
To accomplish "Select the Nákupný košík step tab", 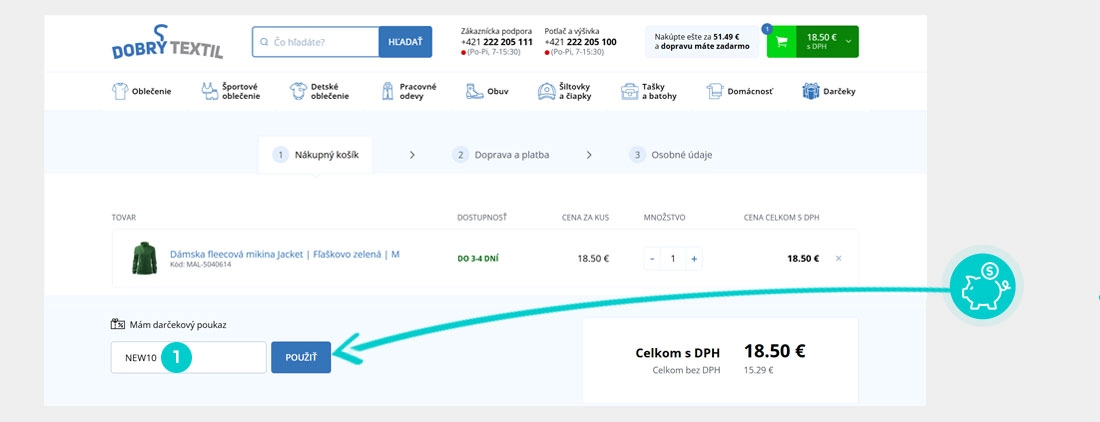I will click(x=315, y=155).
